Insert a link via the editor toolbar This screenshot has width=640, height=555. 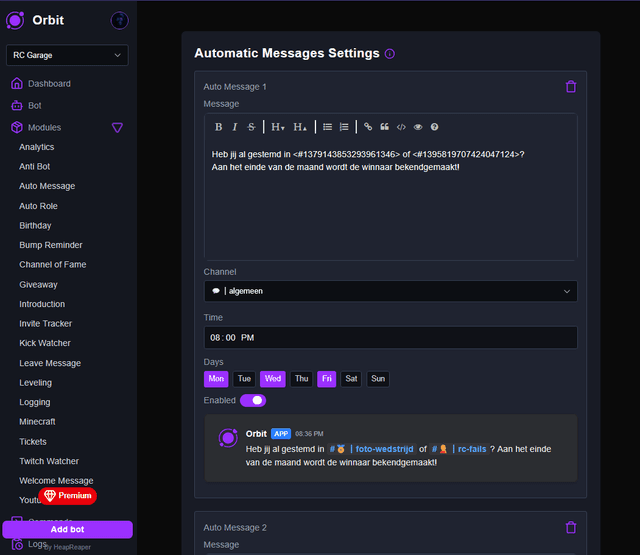(368, 127)
